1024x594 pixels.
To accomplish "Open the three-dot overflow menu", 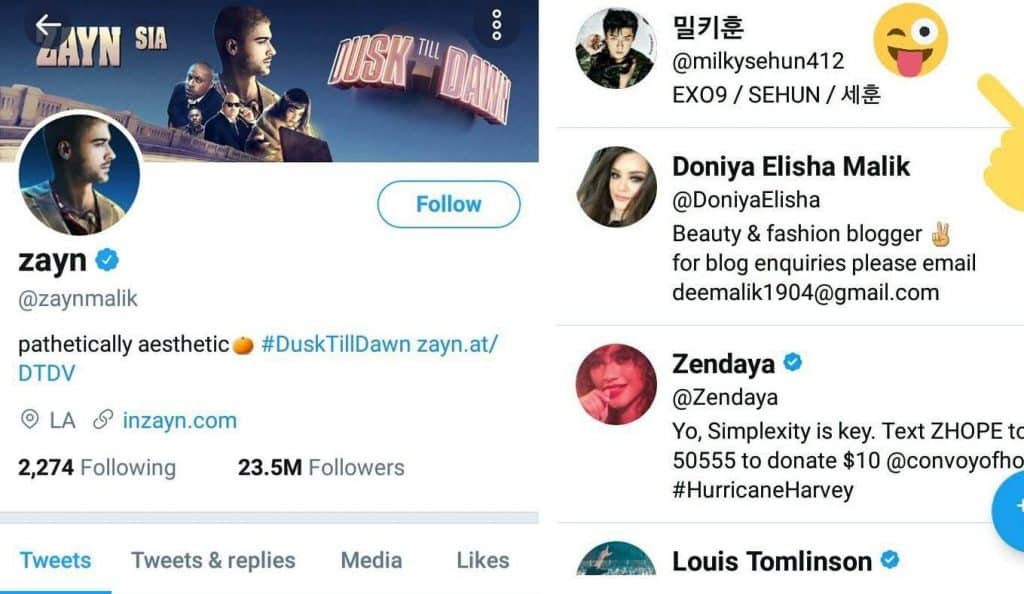I will (x=497, y=25).
